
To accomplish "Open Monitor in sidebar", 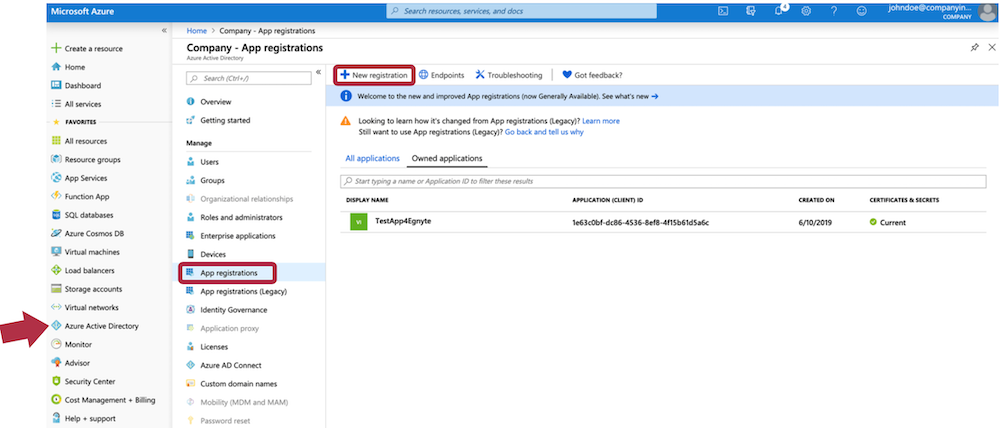I will (71, 344).
